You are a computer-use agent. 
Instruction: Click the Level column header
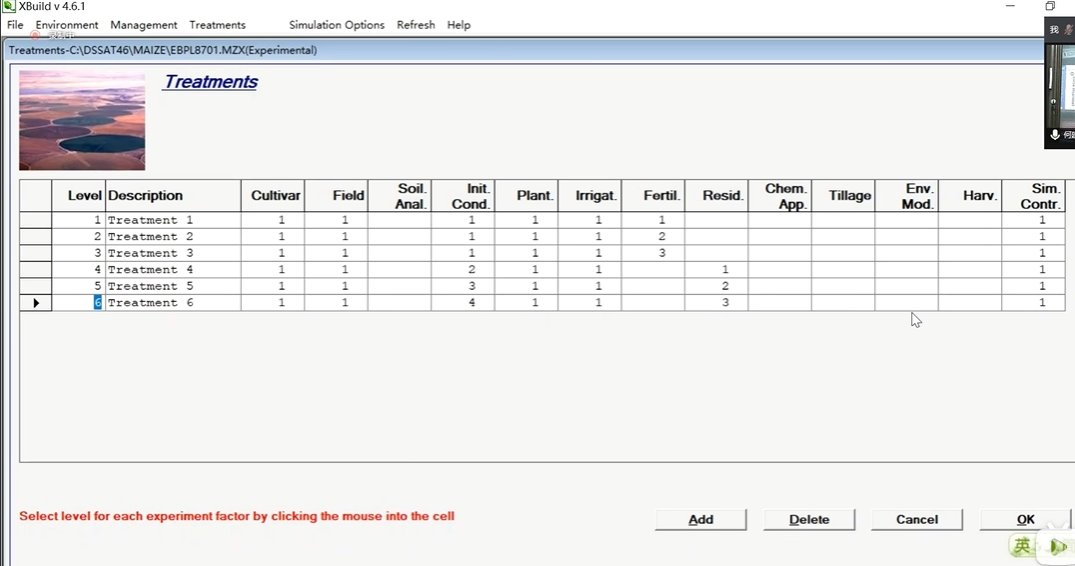tap(78, 195)
